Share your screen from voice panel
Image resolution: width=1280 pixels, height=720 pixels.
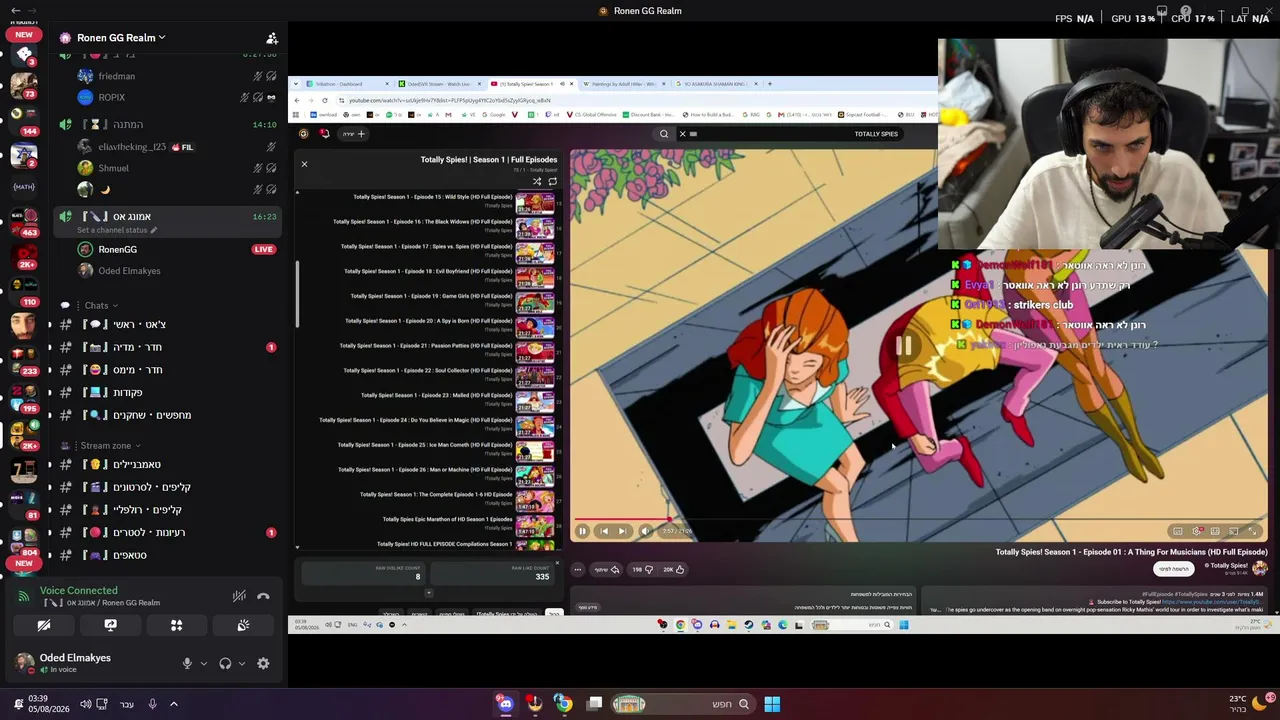click(110, 625)
